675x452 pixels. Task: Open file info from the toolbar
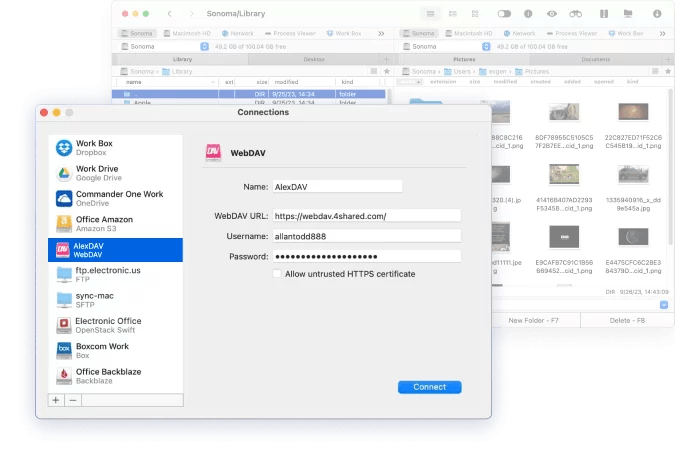point(528,14)
